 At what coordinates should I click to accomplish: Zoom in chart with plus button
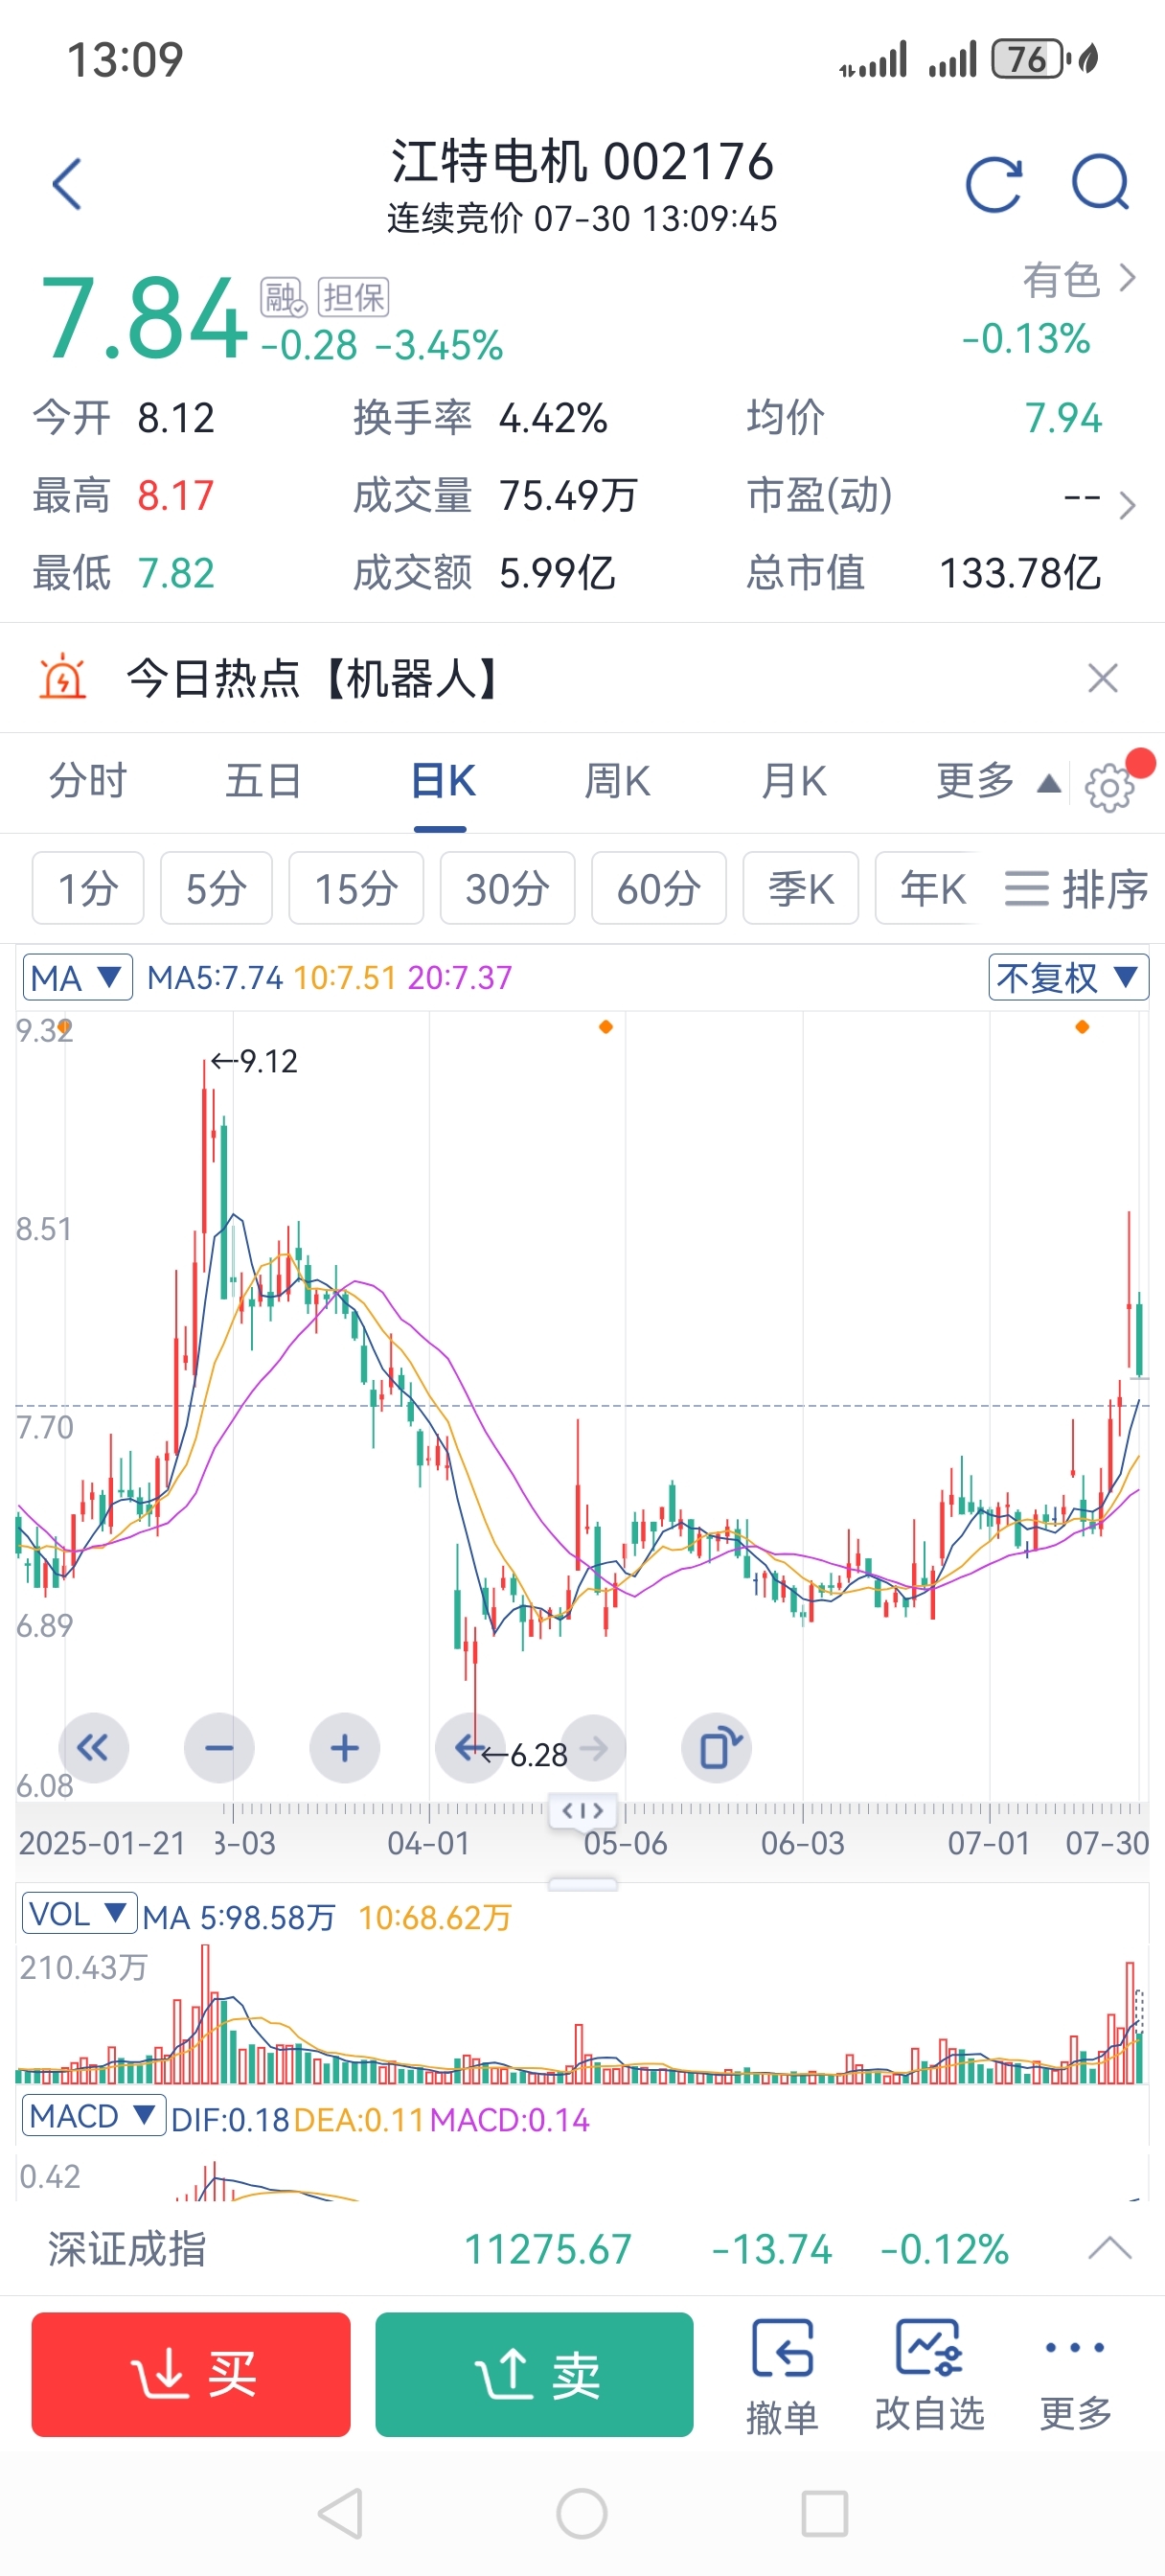(344, 1748)
